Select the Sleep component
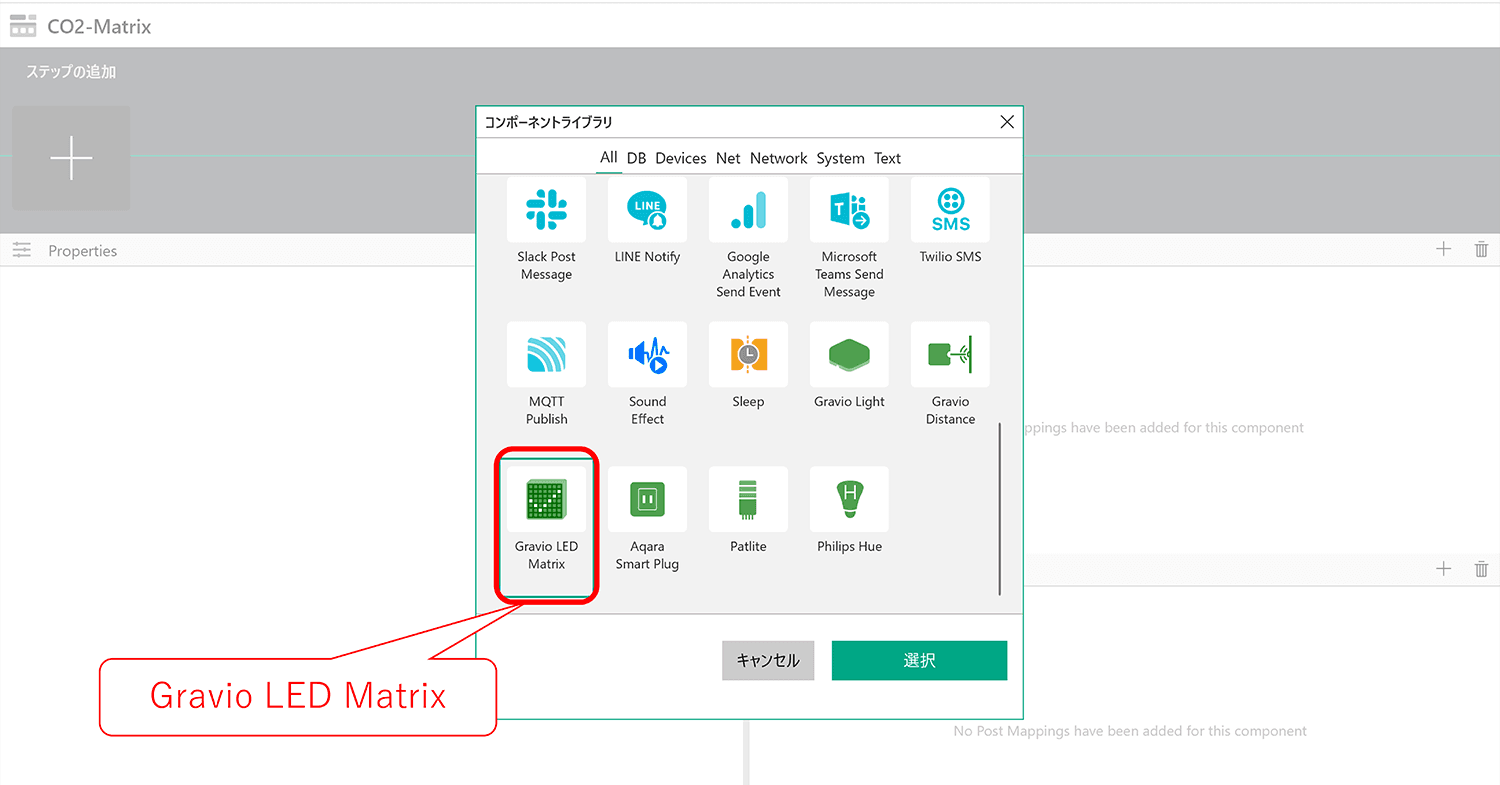The image size is (1500, 785). pyautogui.click(x=748, y=367)
